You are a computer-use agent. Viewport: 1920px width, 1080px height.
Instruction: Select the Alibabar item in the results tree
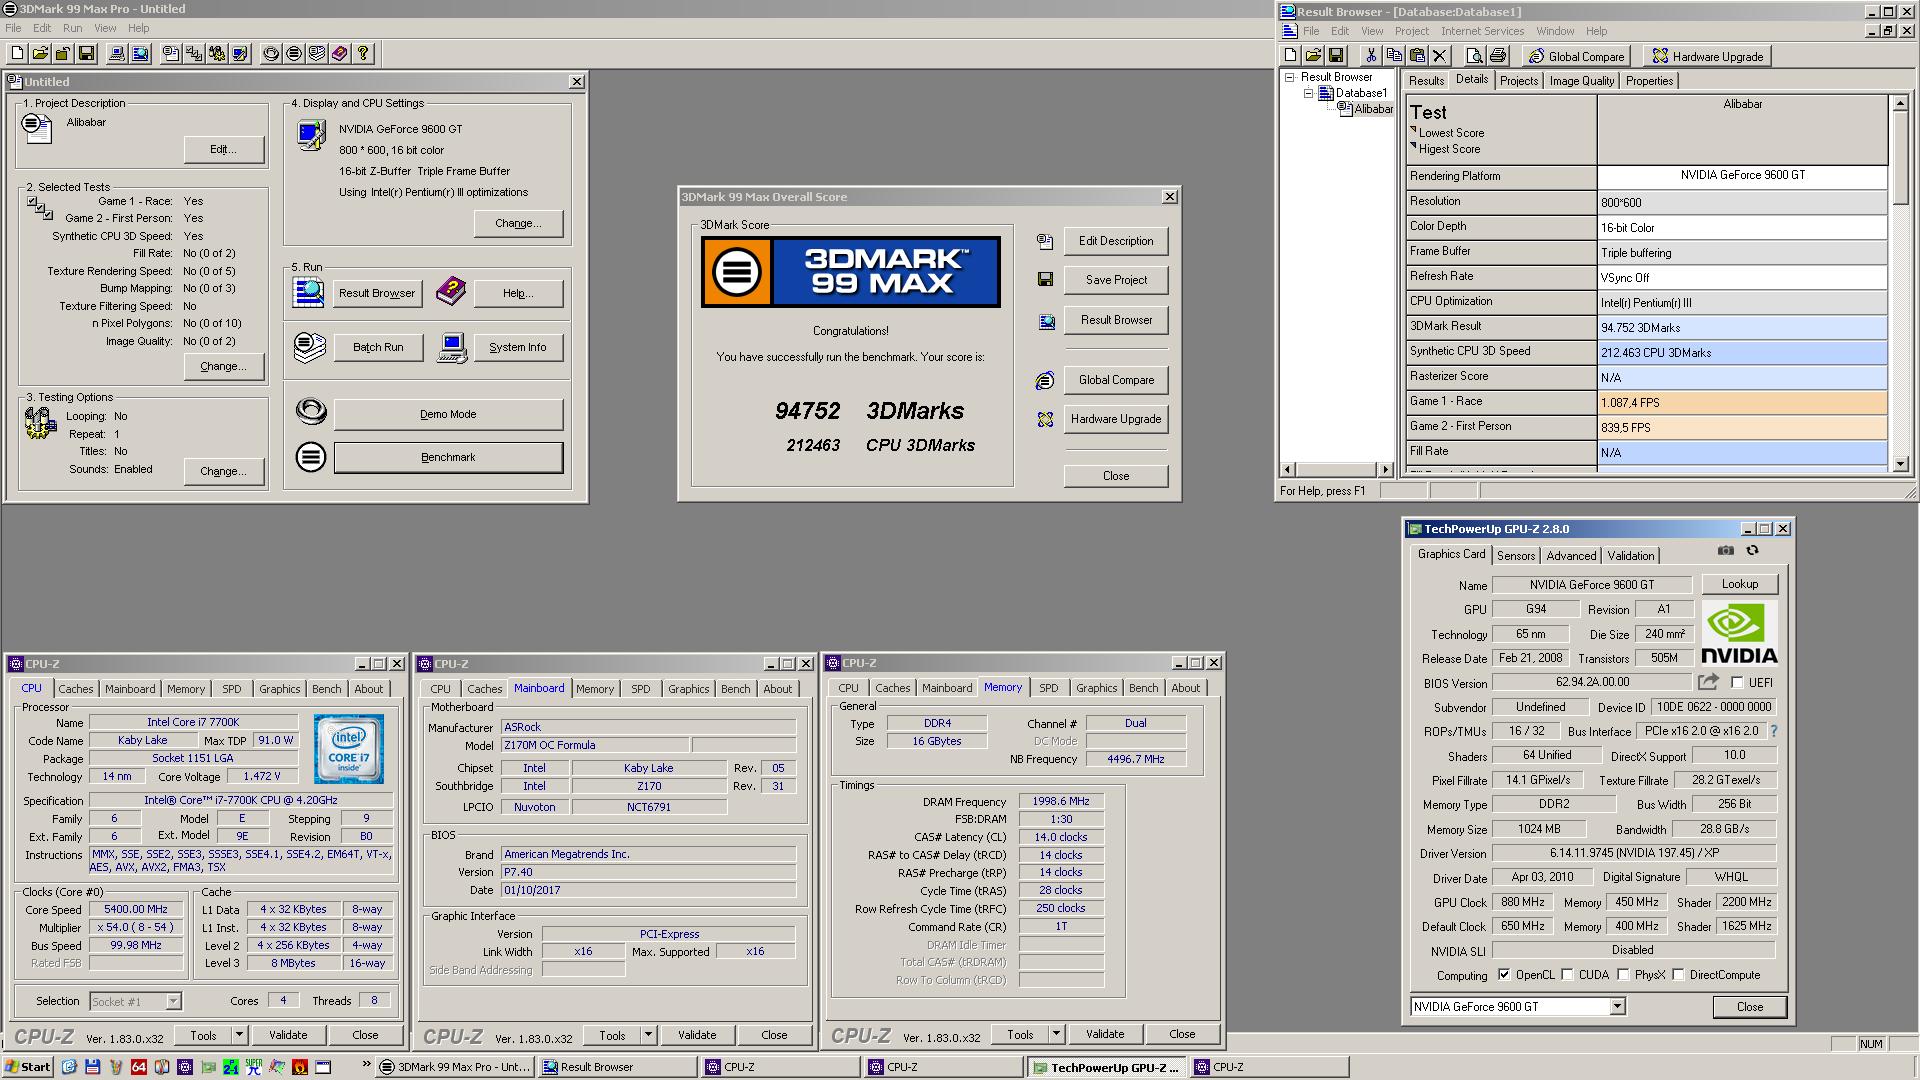1373,109
